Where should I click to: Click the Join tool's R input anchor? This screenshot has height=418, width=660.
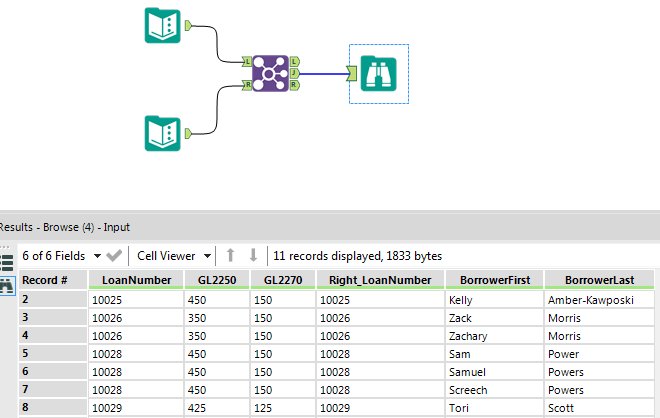tap(247, 85)
